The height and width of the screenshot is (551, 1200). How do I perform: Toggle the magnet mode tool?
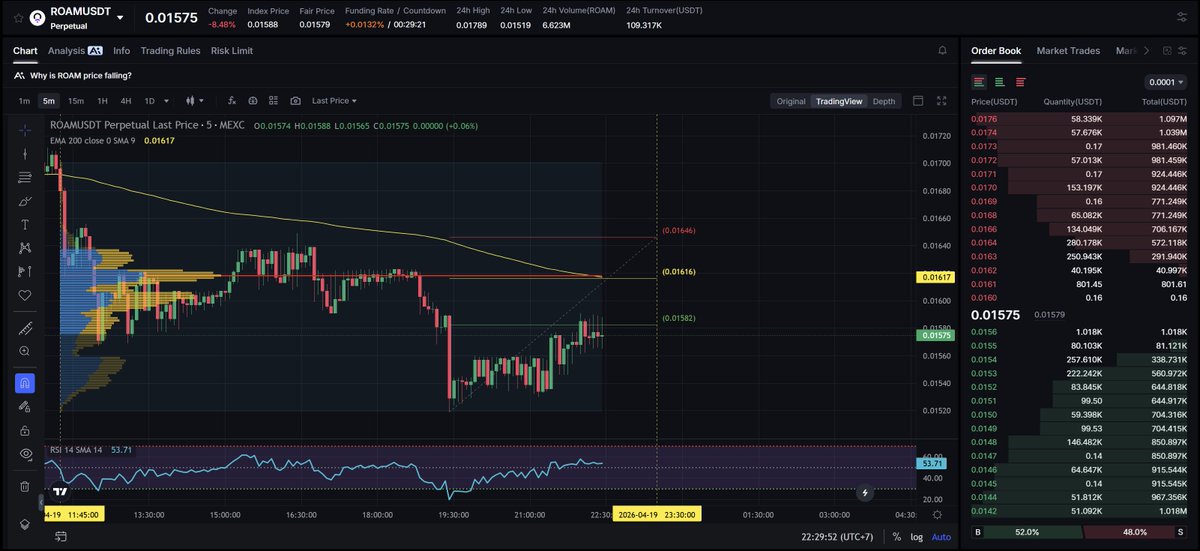[x=25, y=383]
